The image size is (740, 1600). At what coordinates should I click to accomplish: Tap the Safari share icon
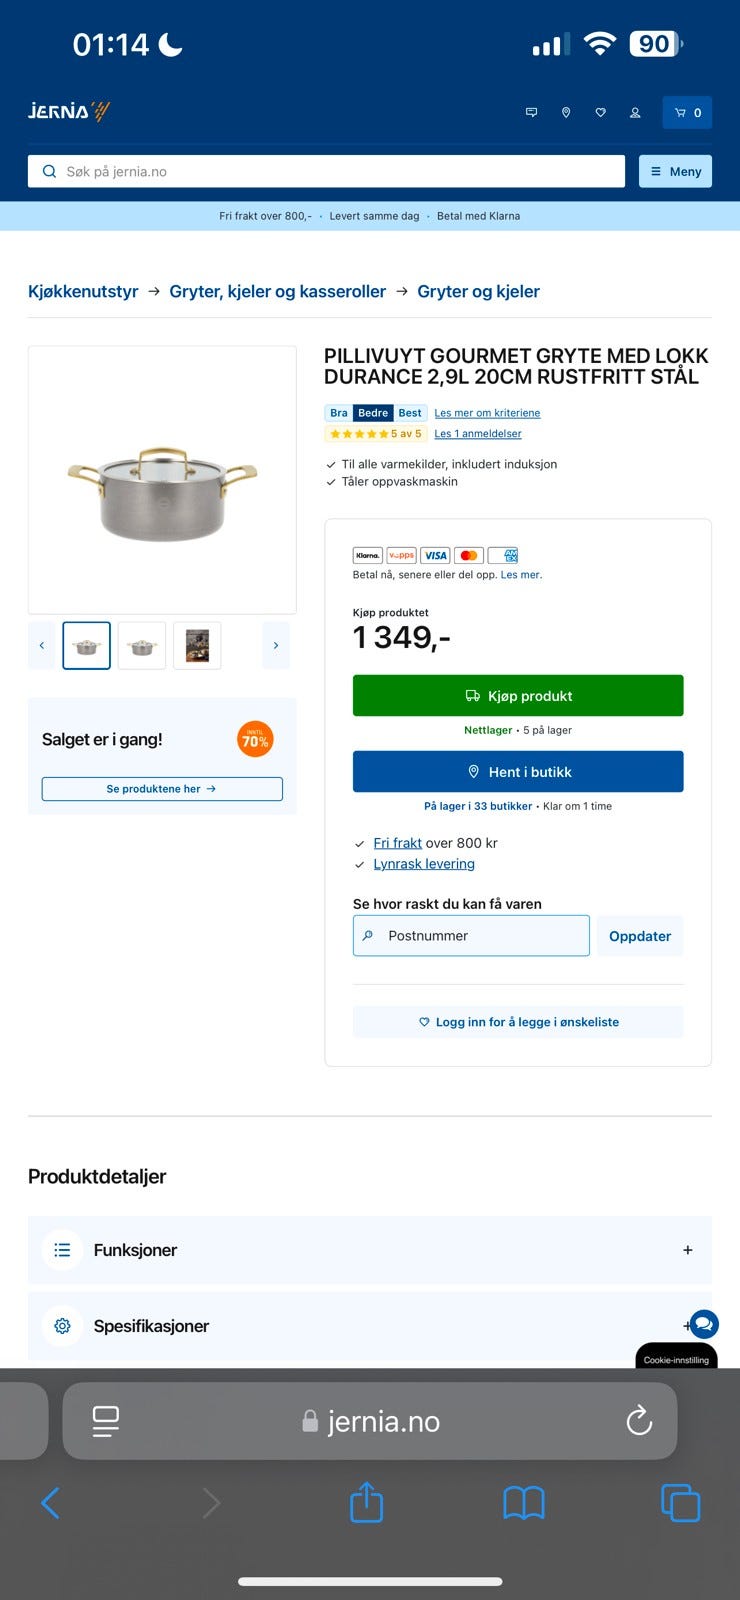tap(367, 1502)
